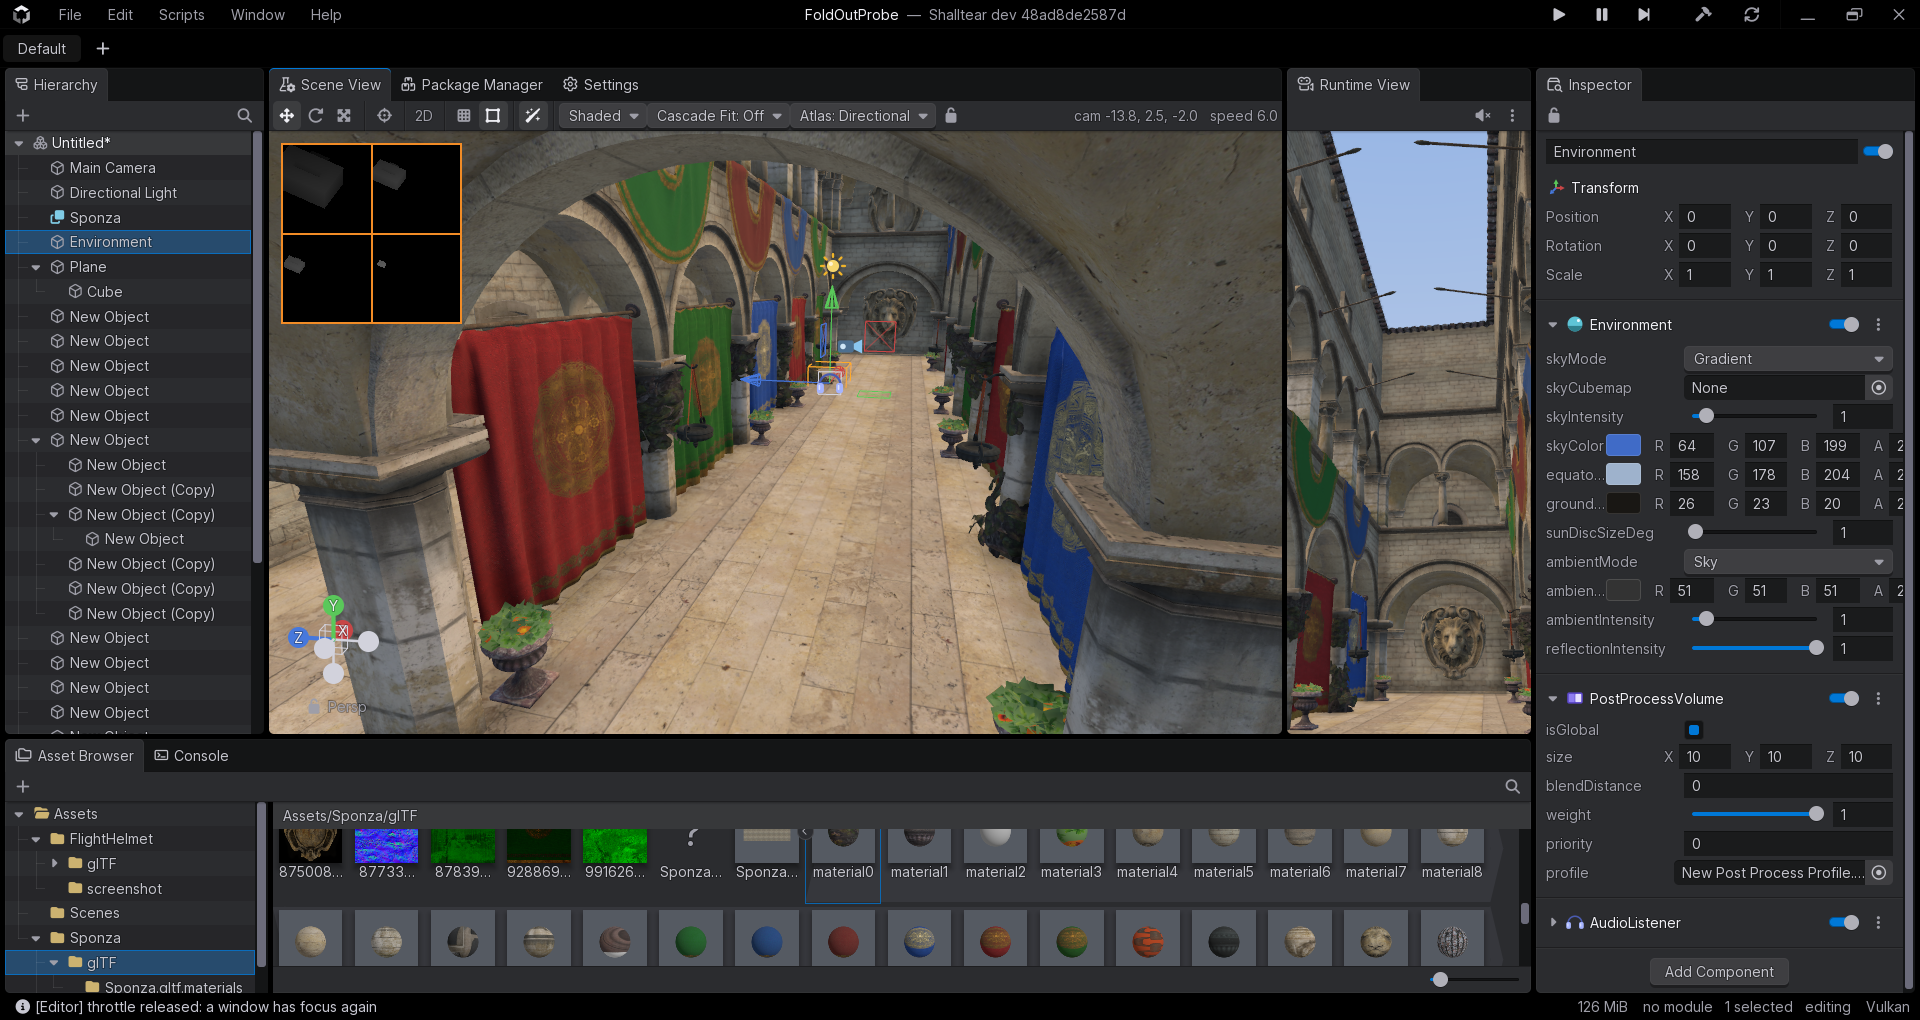This screenshot has height=1020, width=1920.
Task: Click the lock icon in Scene View toolbar
Action: coord(951,116)
